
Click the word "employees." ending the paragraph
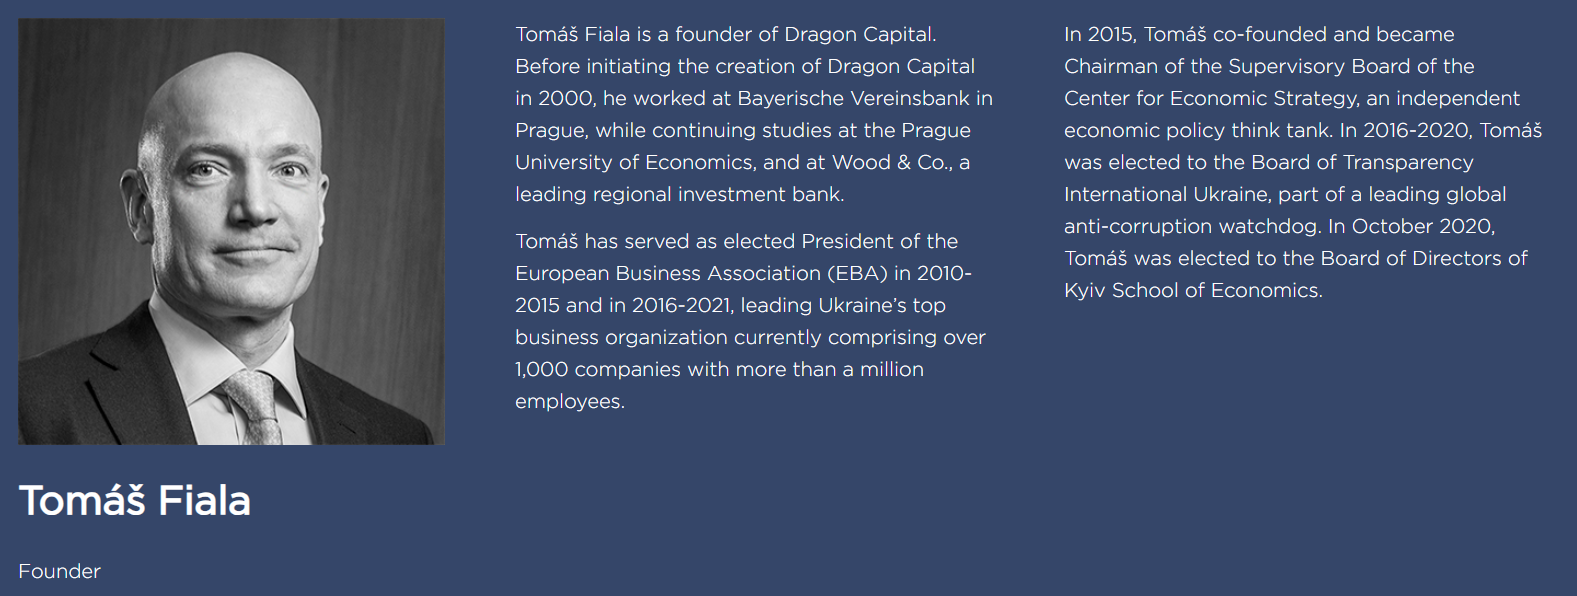tap(570, 401)
